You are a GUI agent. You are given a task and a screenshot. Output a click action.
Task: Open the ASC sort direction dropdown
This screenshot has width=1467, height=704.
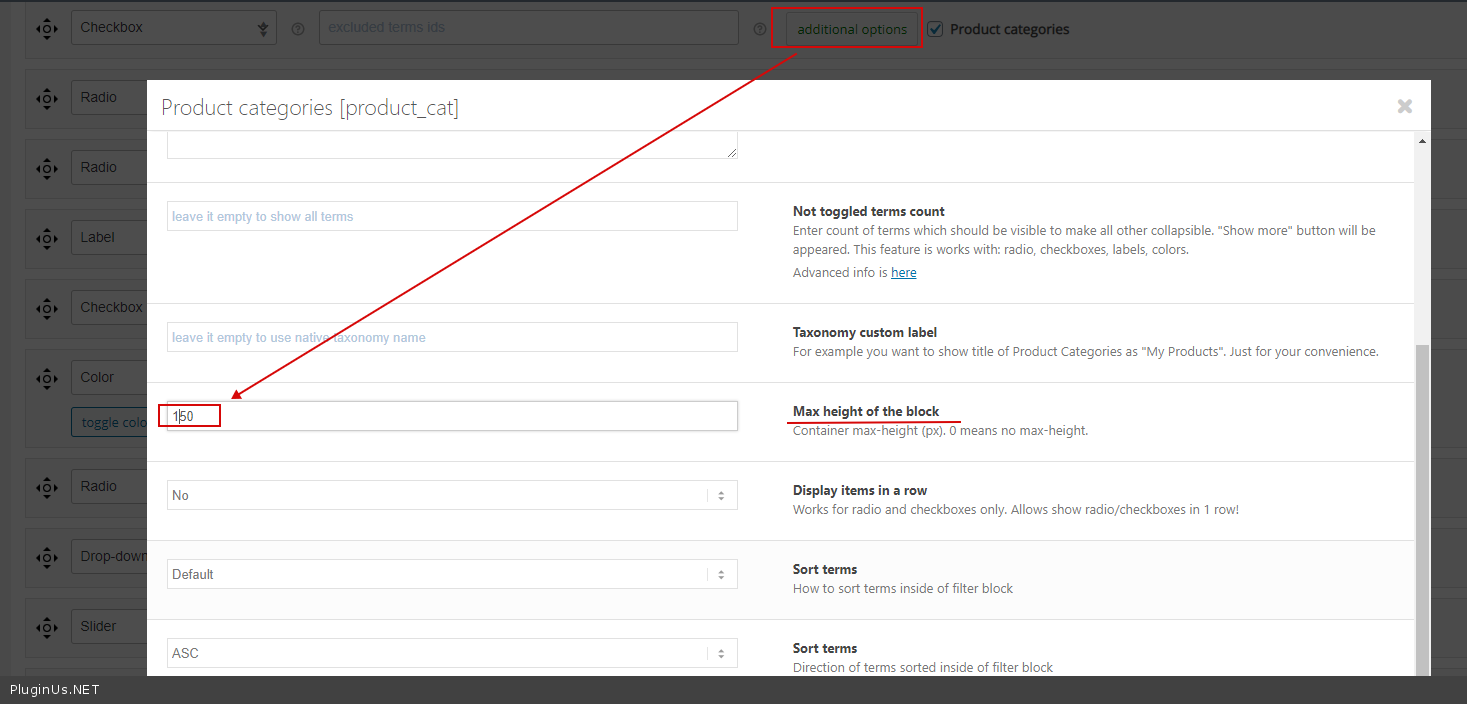[452, 653]
